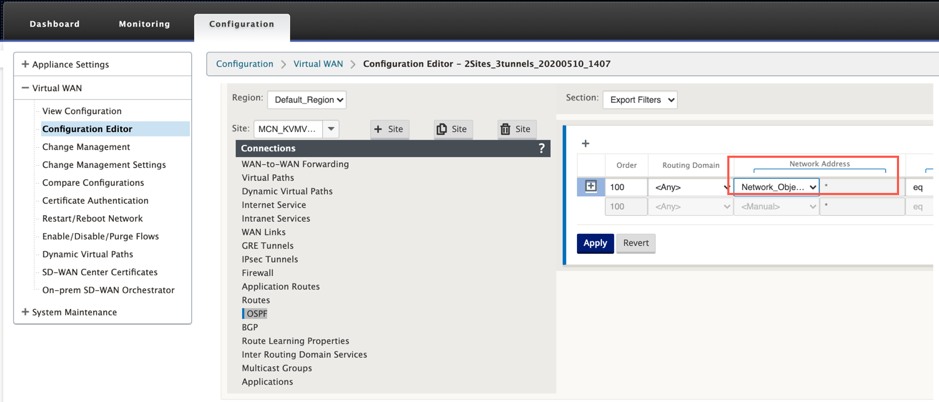The image size is (939, 402).
Task: Switch to the Dashboard tab
Action: point(54,24)
